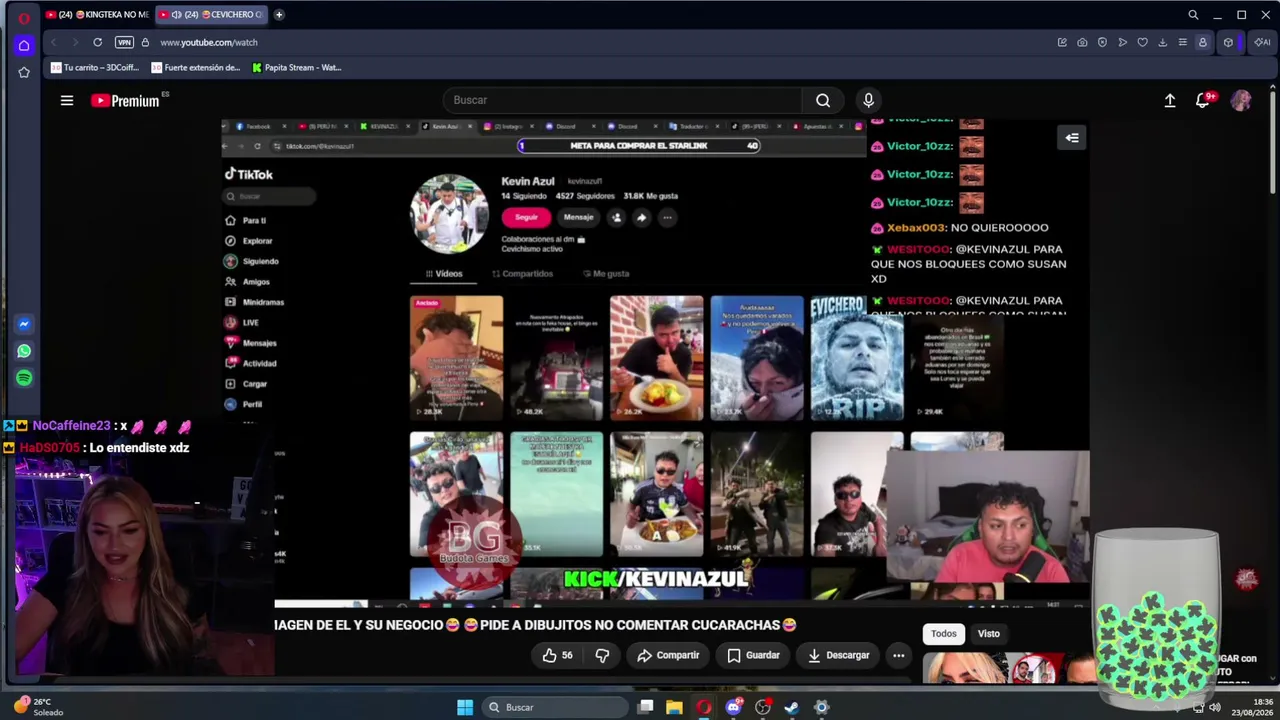Search open tabs with the magnifier
Image resolution: width=1280 pixels, height=720 pixels.
click(1193, 15)
